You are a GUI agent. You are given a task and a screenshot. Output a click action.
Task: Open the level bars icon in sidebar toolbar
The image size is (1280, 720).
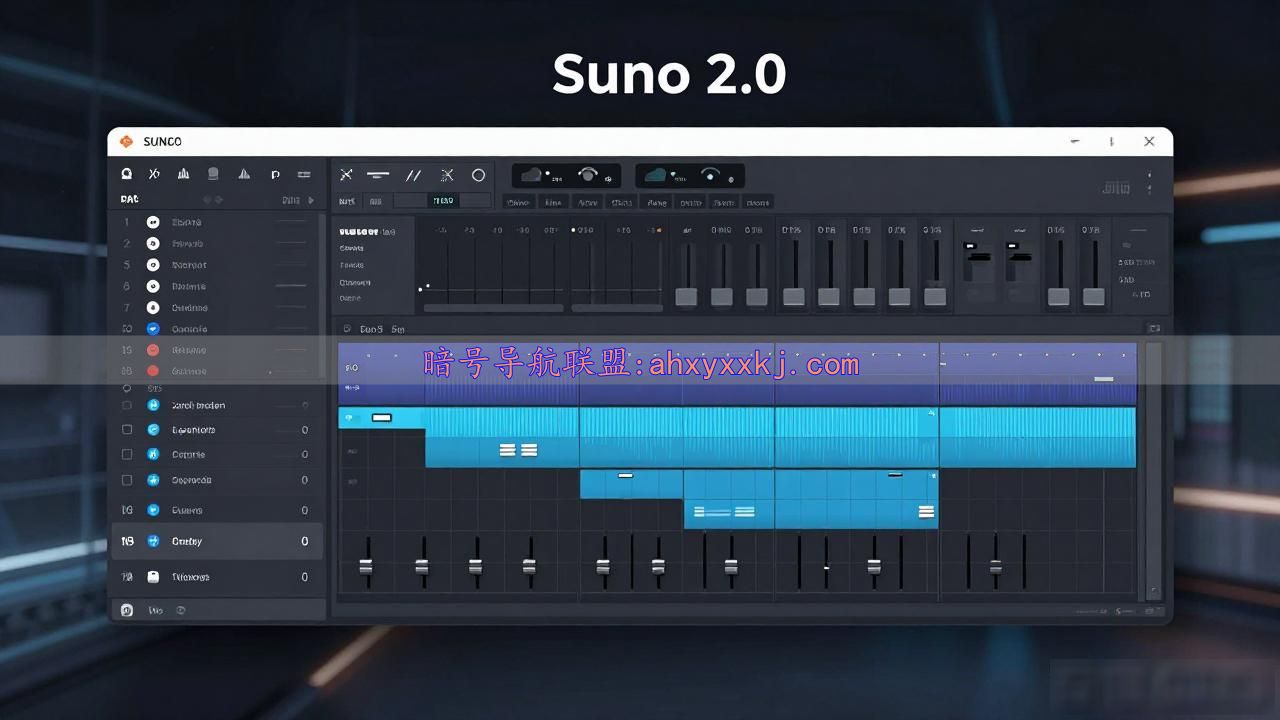click(183, 173)
